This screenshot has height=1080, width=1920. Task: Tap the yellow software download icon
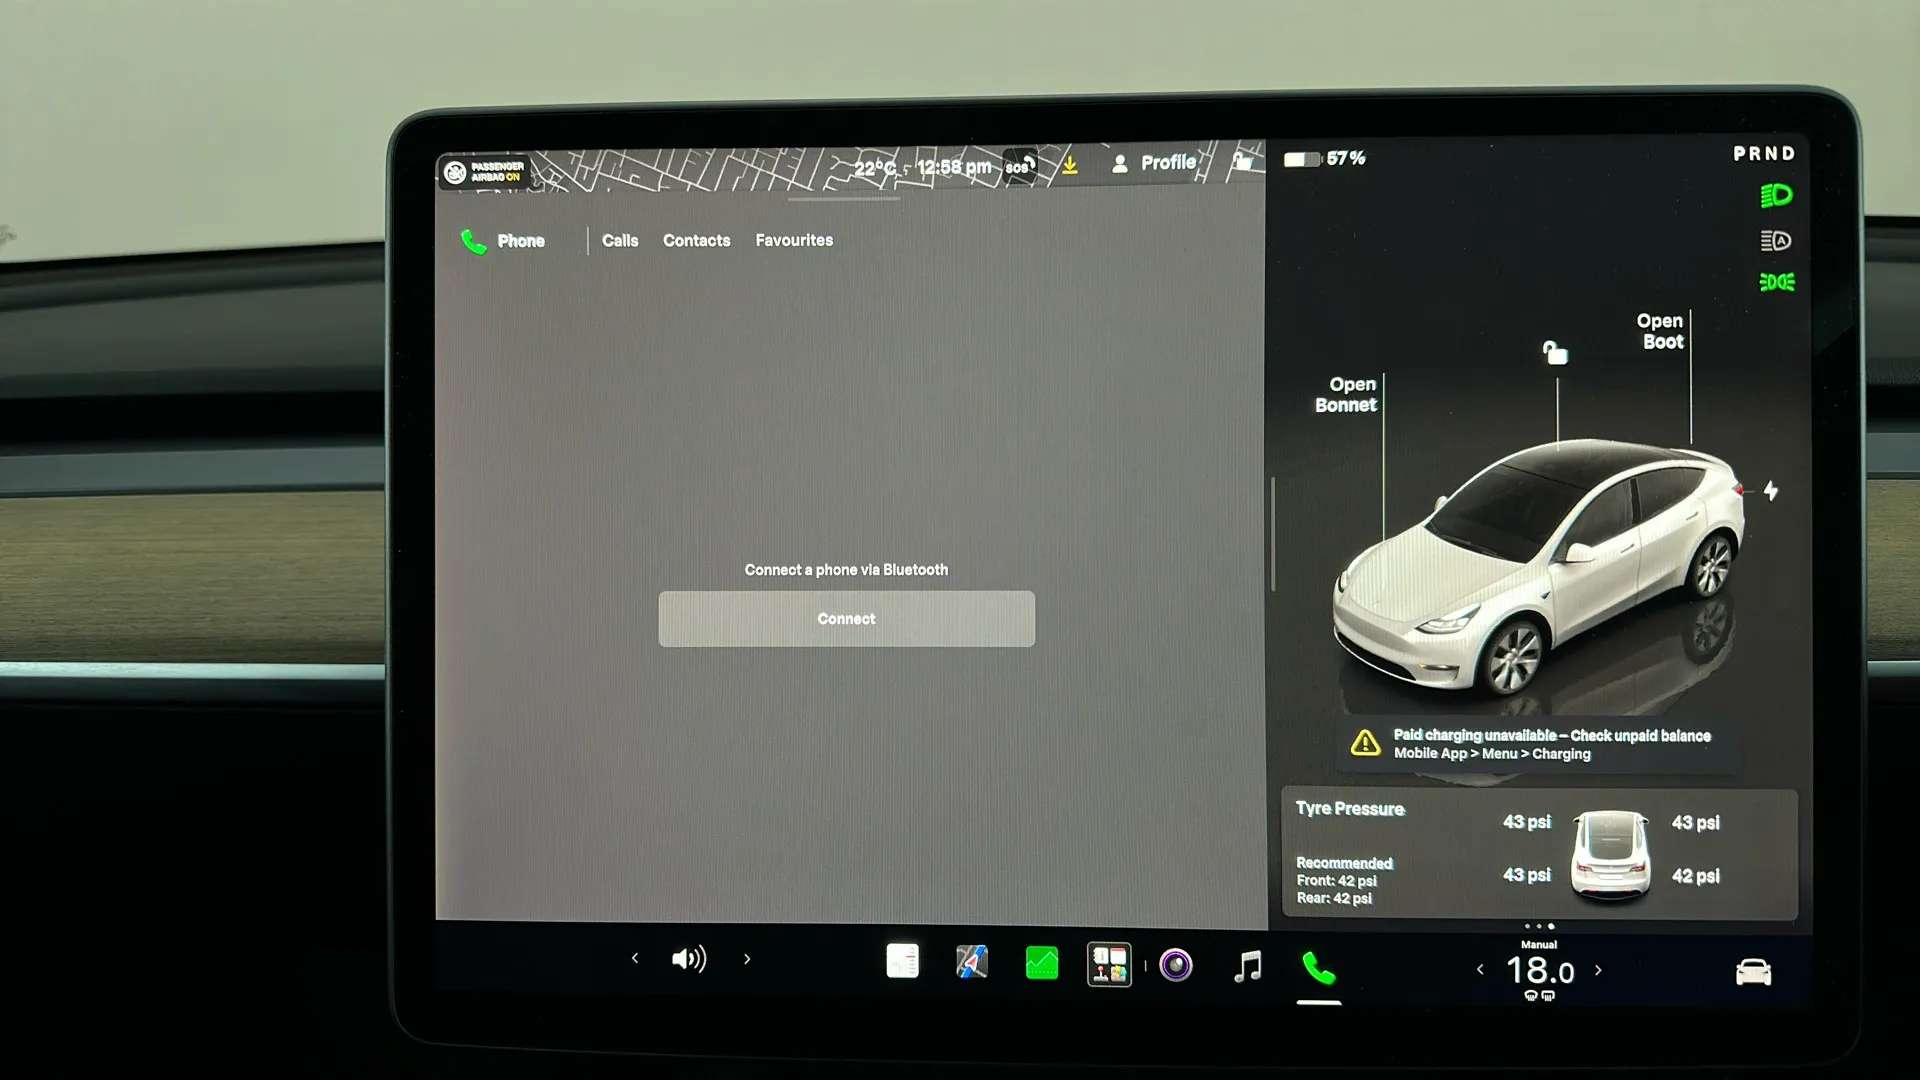pyautogui.click(x=1070, y=165)
